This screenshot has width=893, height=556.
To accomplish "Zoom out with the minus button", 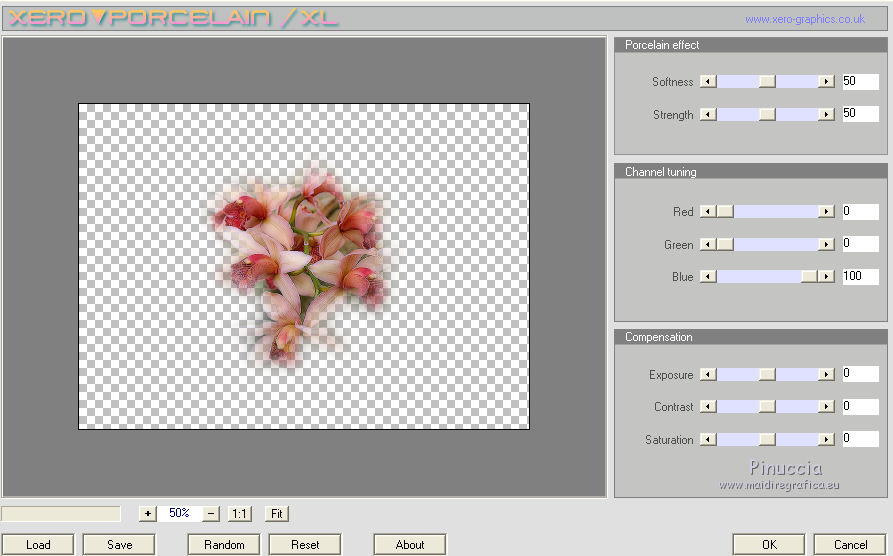I will (x=211, y=513).
